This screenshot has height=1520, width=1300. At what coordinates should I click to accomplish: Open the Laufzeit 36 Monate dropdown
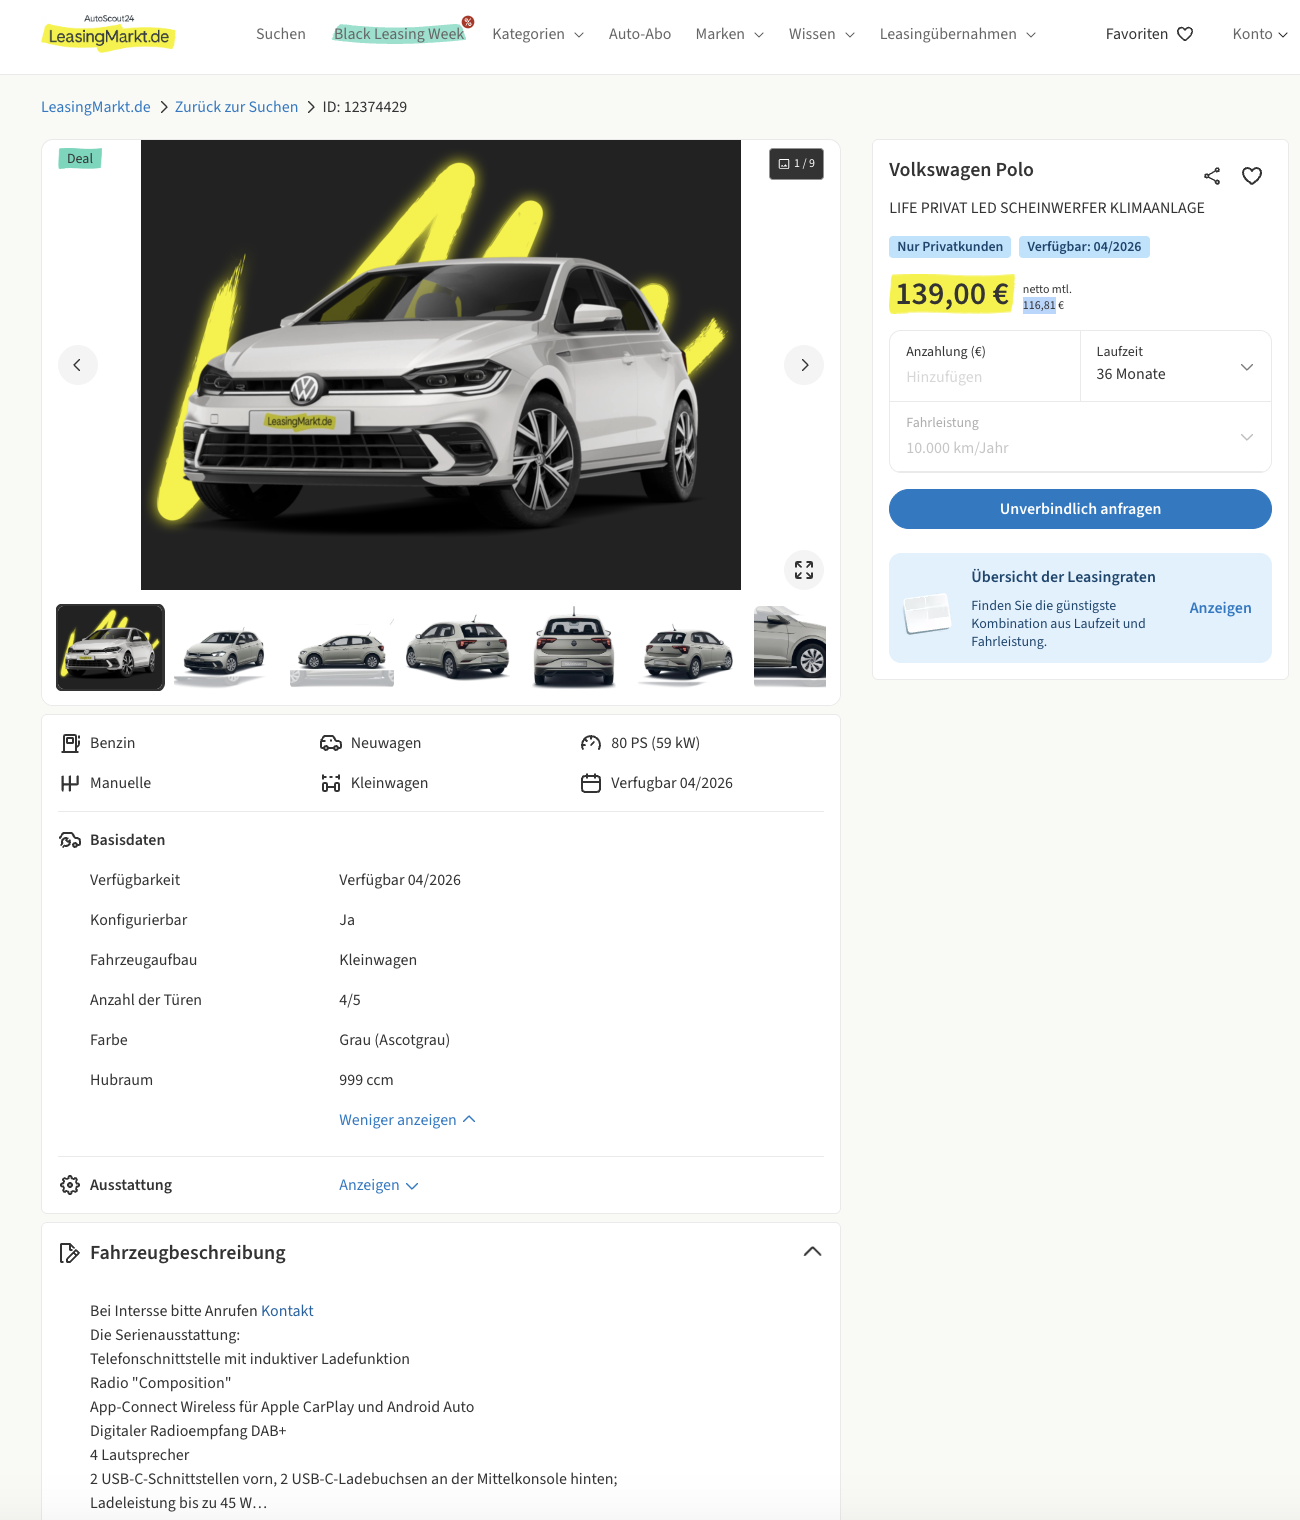[x=1175, y=366]
